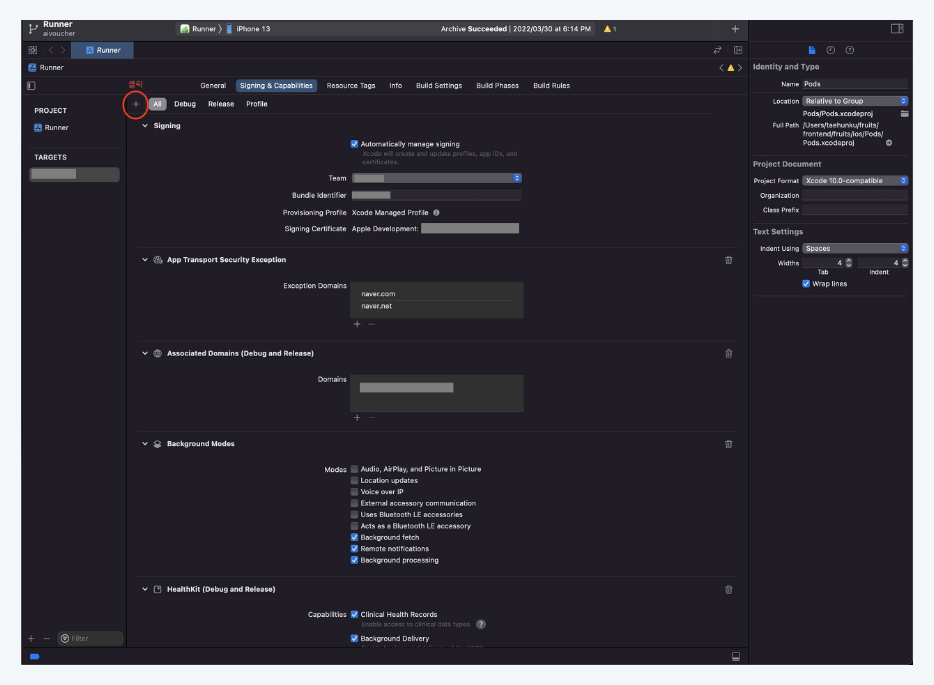This screenshot has width=934, height=685.
Task: Disable Background fetch mode
Action: [x=354, y=537]
